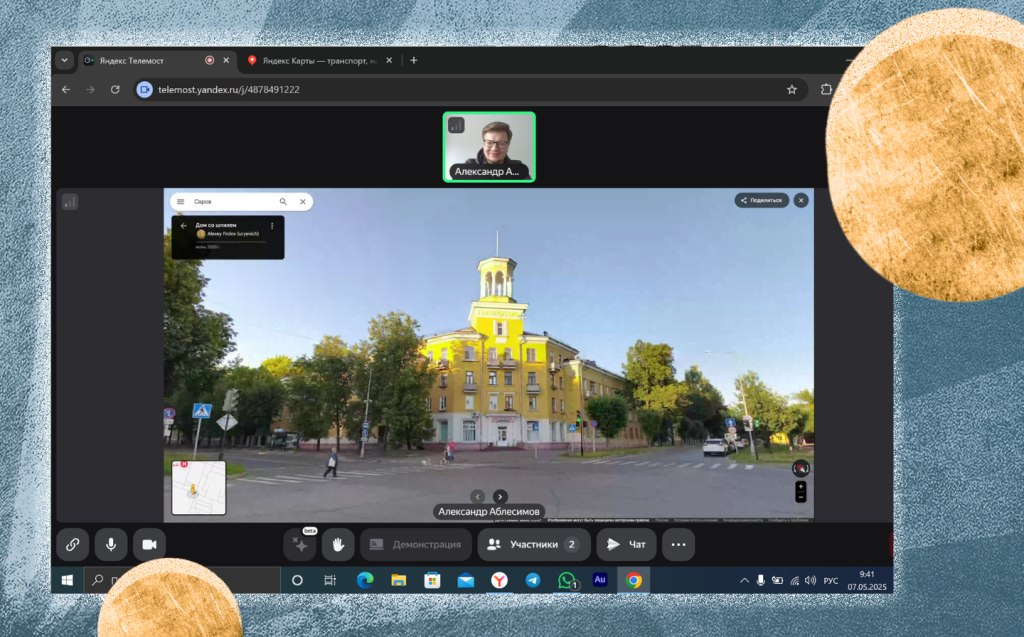Mute the microphone in Telemost
Image resolution: width=1024 pixels, height=637 pixels.
tap(111, 544)
